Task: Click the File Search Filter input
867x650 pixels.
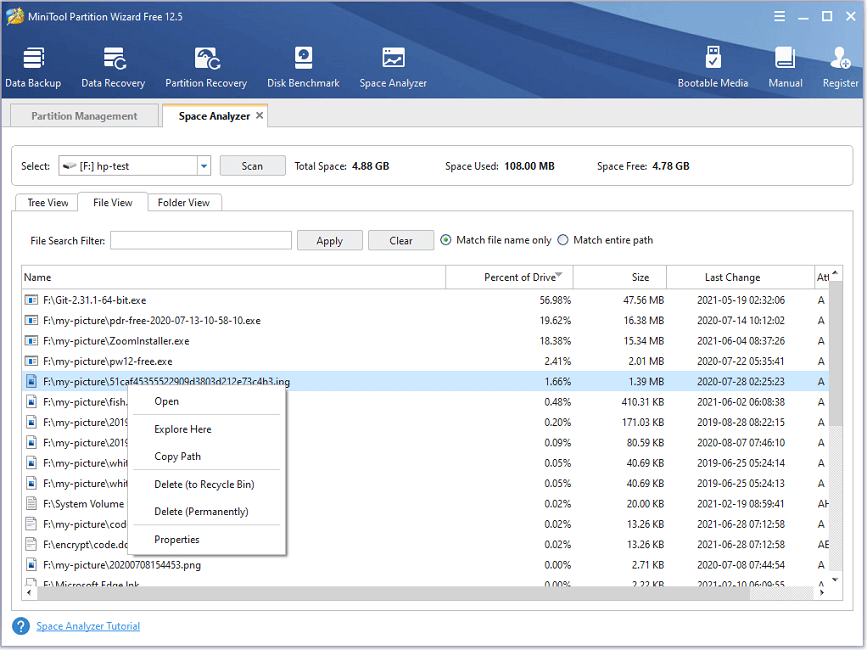Action: pos(201,240)
